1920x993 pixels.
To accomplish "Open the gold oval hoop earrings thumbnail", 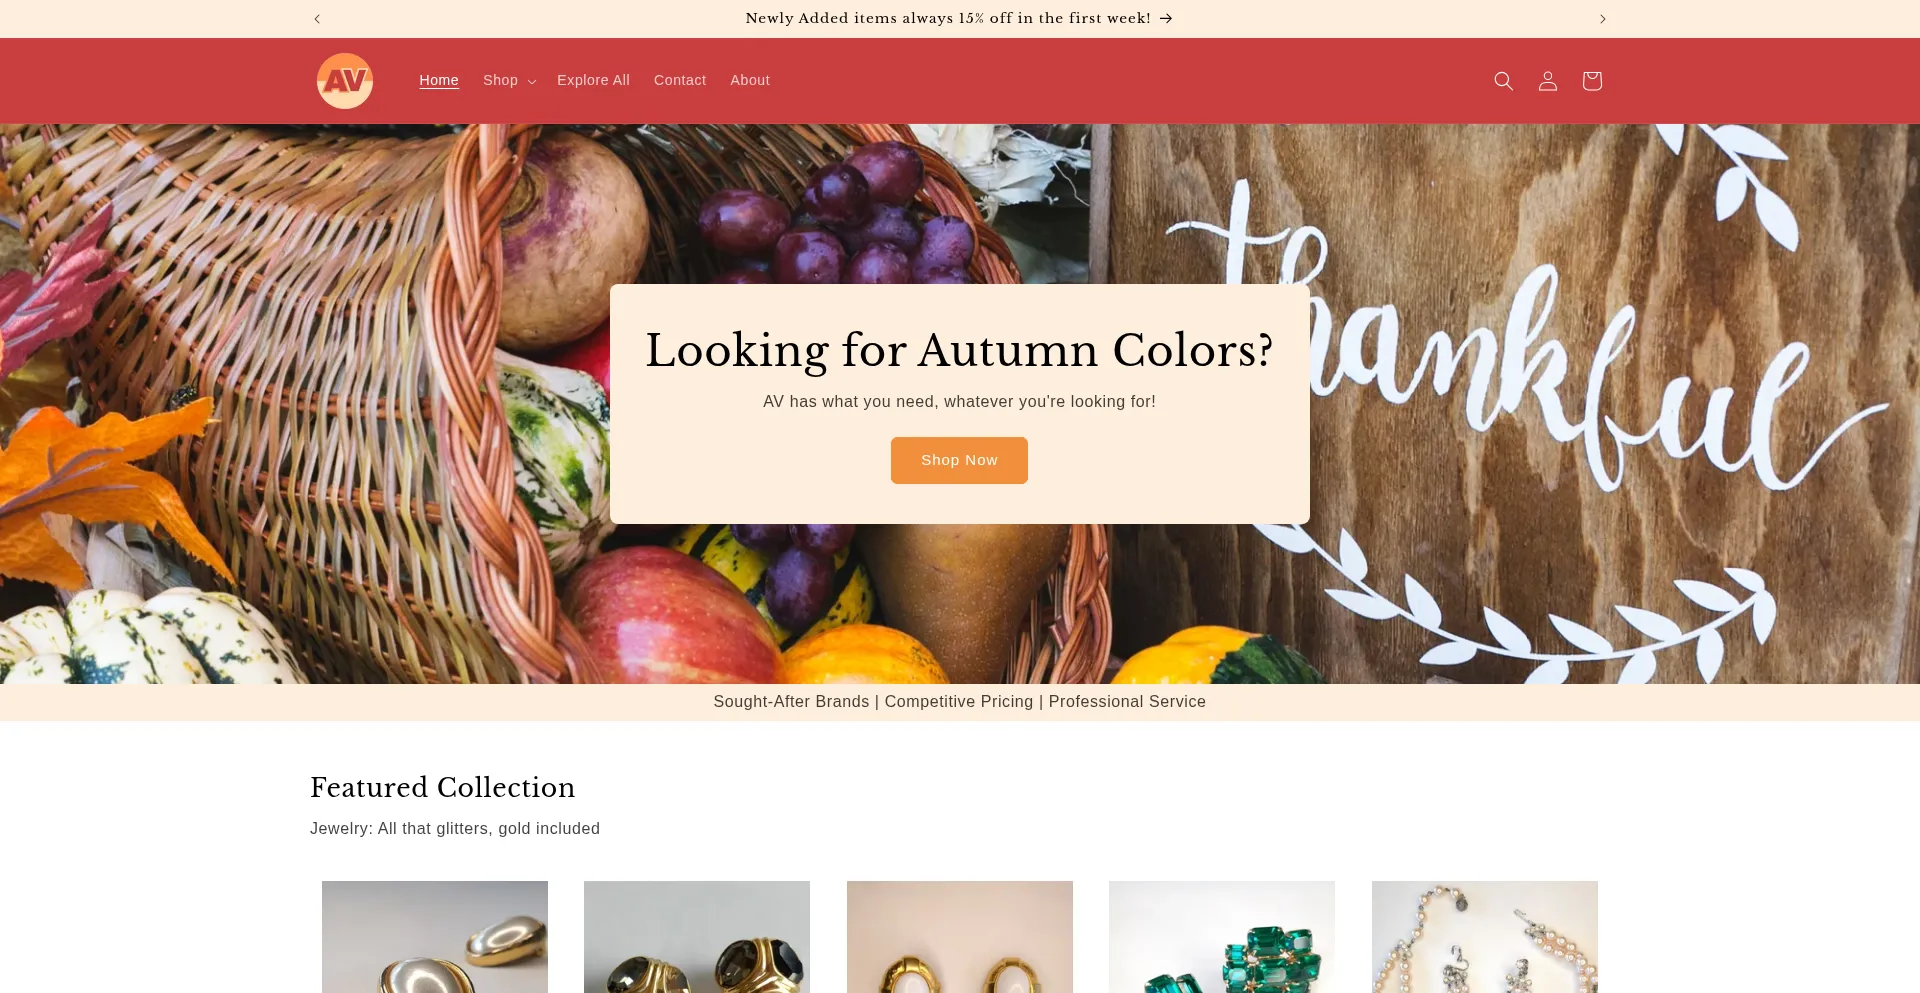I will (960, 937).
